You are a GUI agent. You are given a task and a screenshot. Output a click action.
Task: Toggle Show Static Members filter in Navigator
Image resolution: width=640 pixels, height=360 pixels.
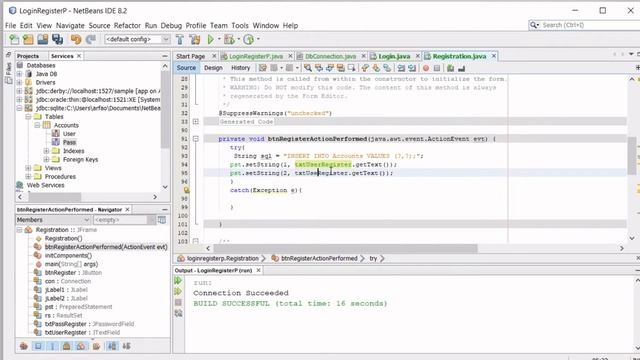click(x=52, y=346)
